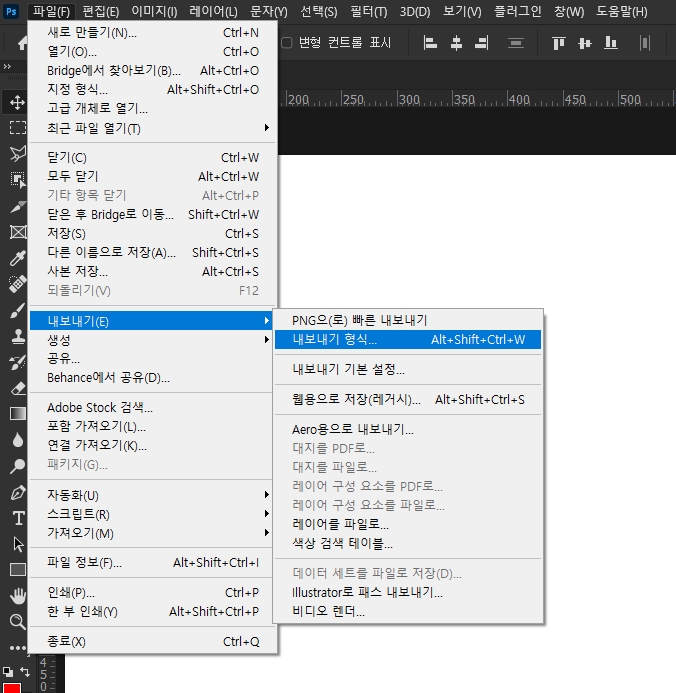Select the Frame tool
The height and width of the screenshot is (693, 676).
[x=17, y=232]
